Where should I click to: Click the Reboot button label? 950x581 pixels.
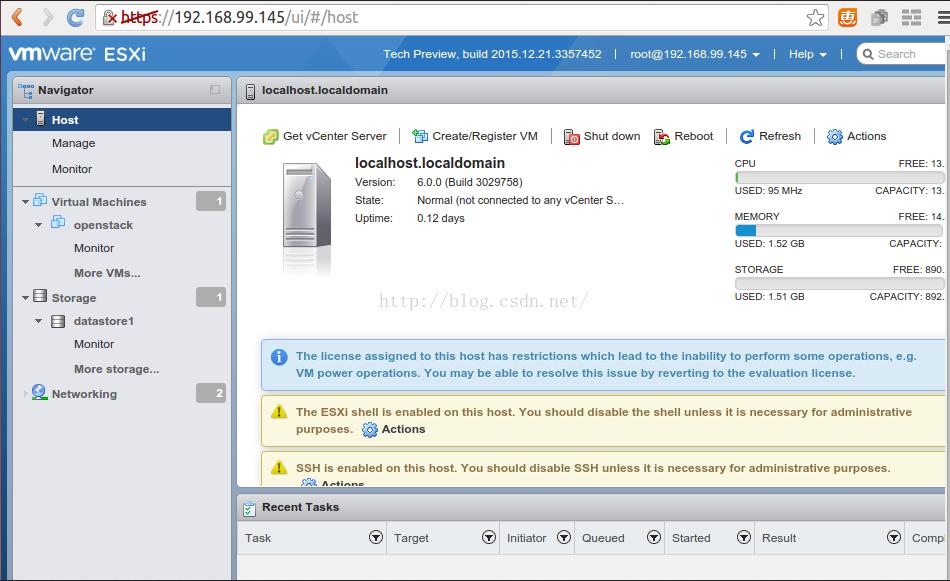pos(694,136)
